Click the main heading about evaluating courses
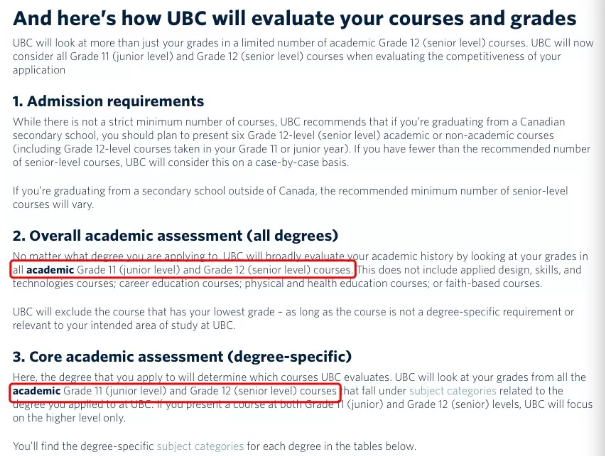Image resolution: width=605 pixels, height=456 pixels. click(294, 19)
